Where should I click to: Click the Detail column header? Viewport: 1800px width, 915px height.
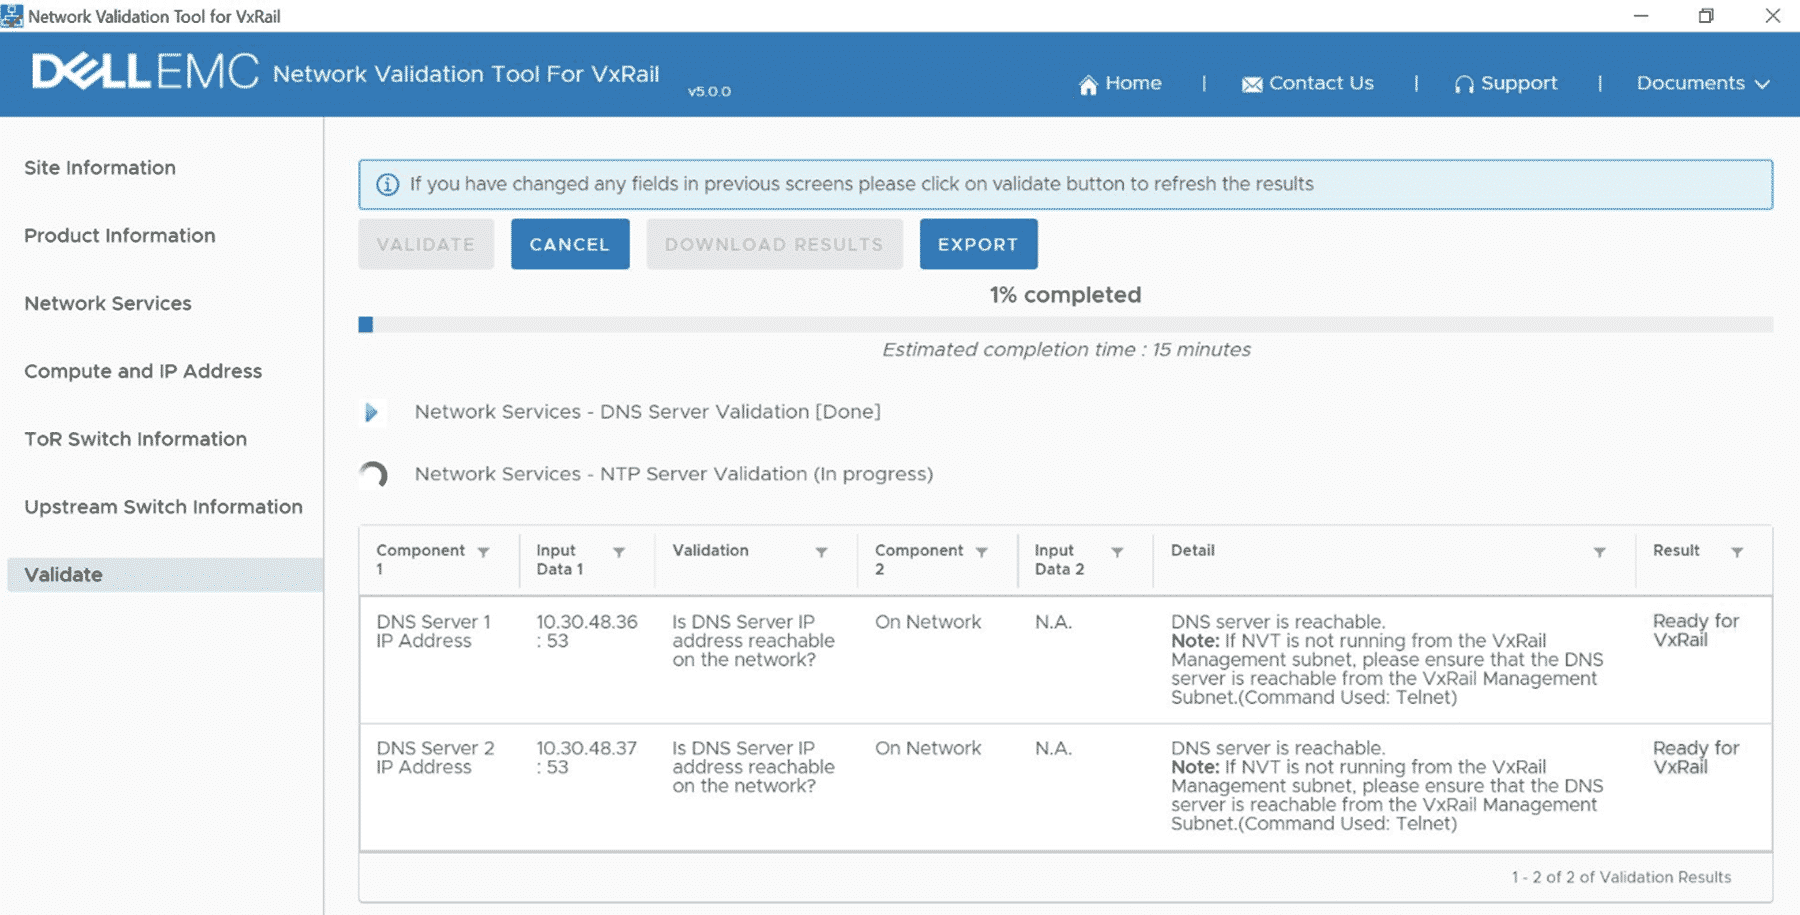point(1193,551)
